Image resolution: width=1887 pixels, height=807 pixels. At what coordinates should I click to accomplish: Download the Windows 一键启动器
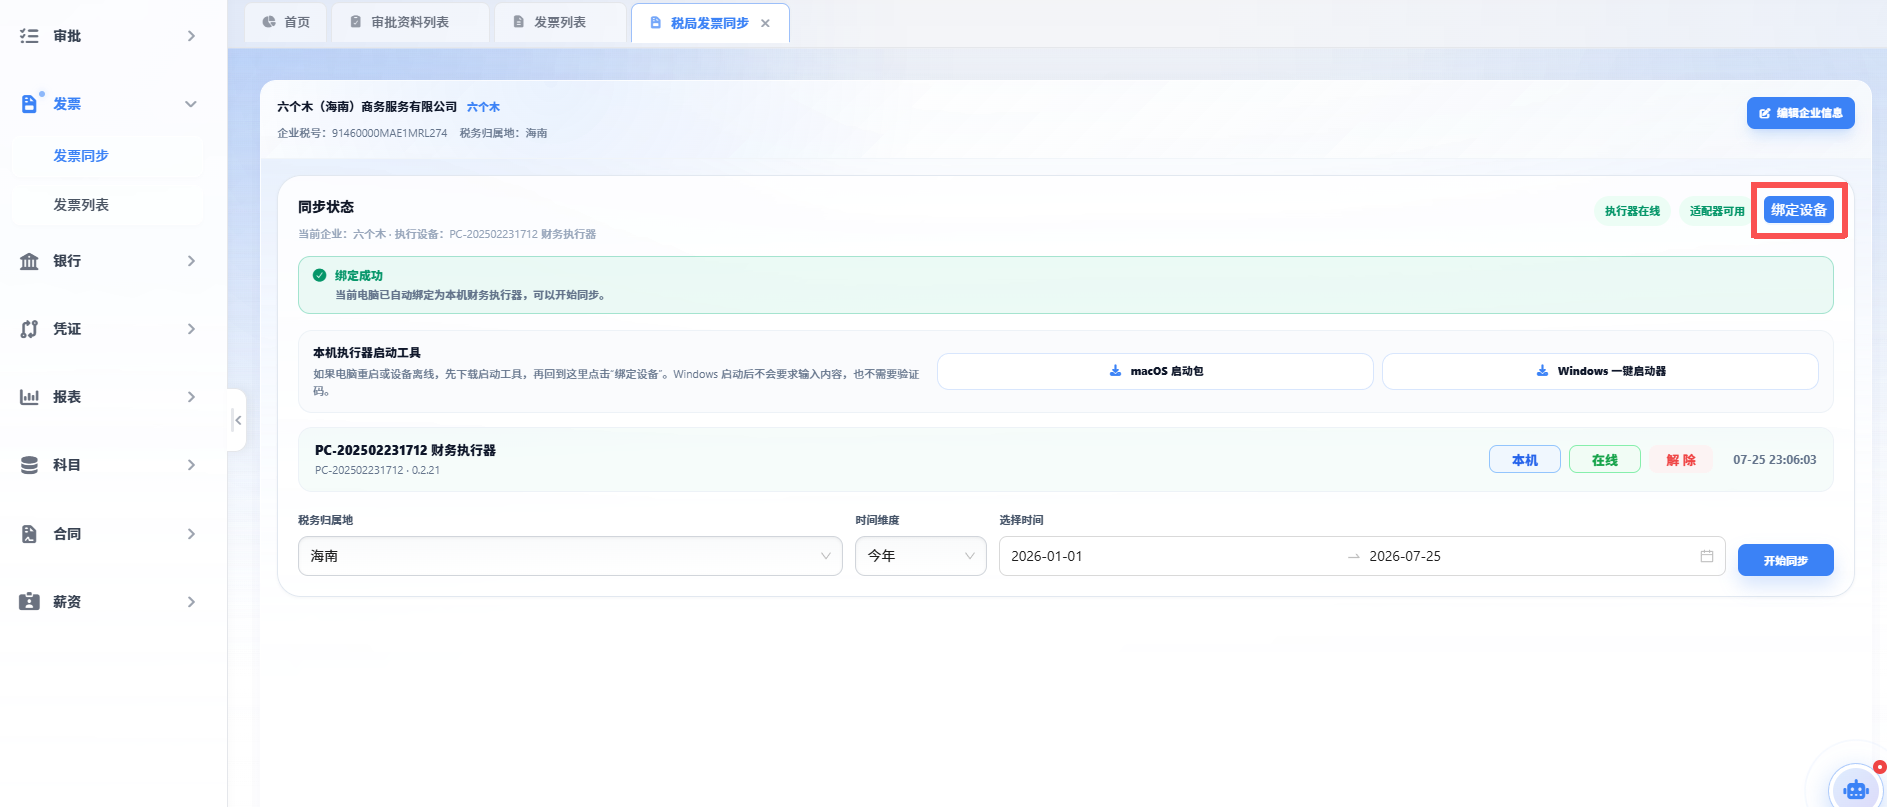(x=1600, y=371)
